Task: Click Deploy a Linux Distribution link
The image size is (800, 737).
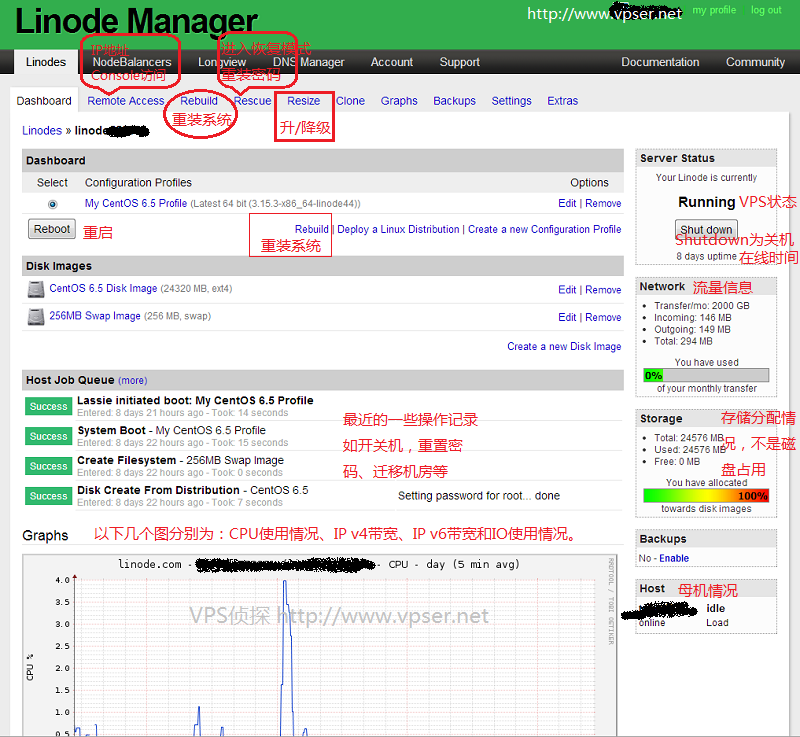Action: [398, 230]
